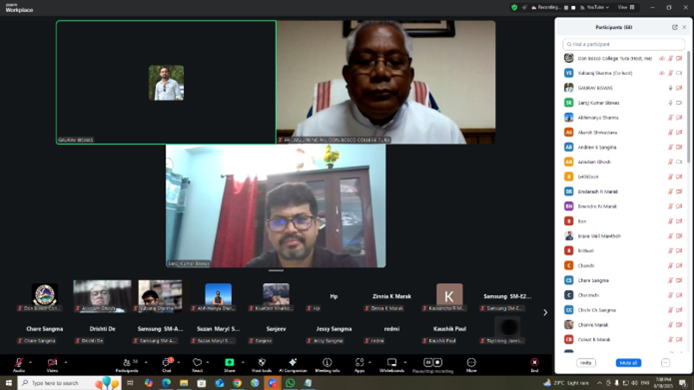Toggle microphone for Saroj Kumar Biswas
Image resolution: width=694 pixels, height=390 pixels.
[670, 103]
